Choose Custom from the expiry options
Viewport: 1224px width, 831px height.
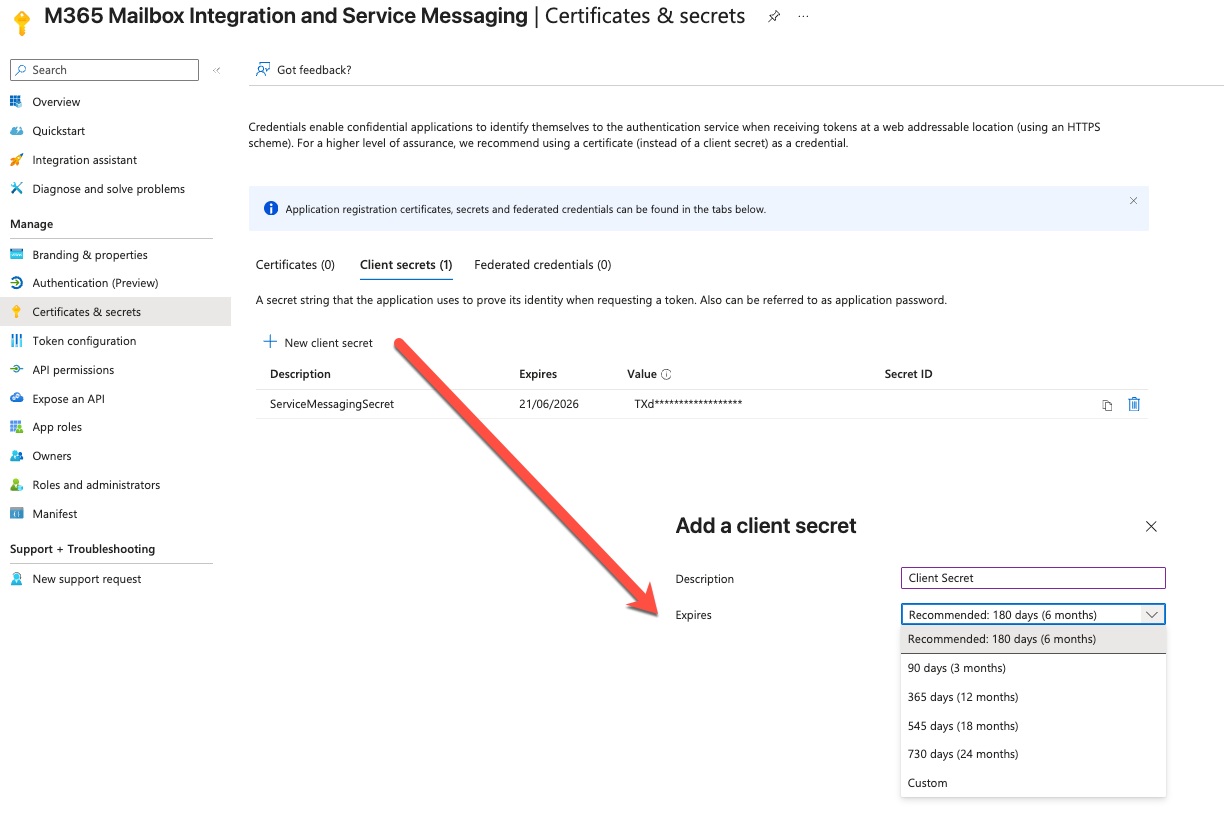pyautogui.click(x=926, y=782)
